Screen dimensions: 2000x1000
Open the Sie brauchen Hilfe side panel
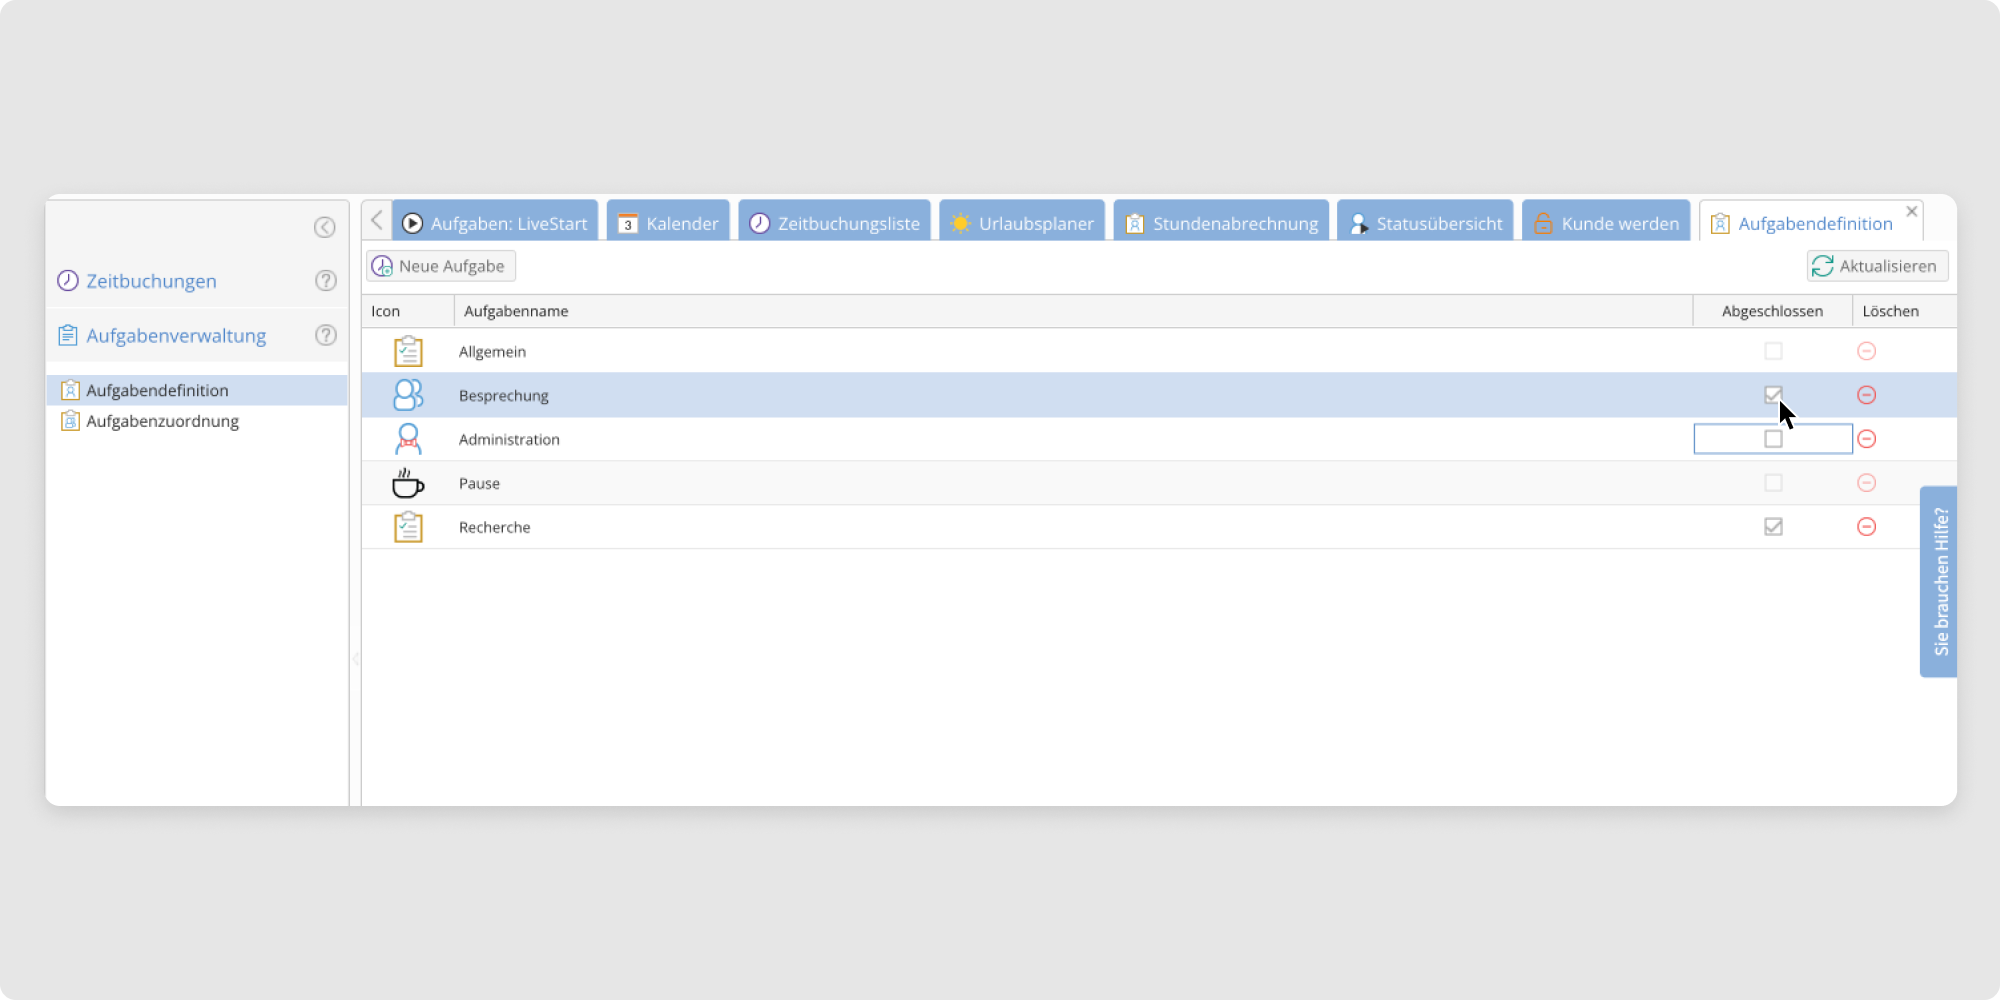point(1939,581)
